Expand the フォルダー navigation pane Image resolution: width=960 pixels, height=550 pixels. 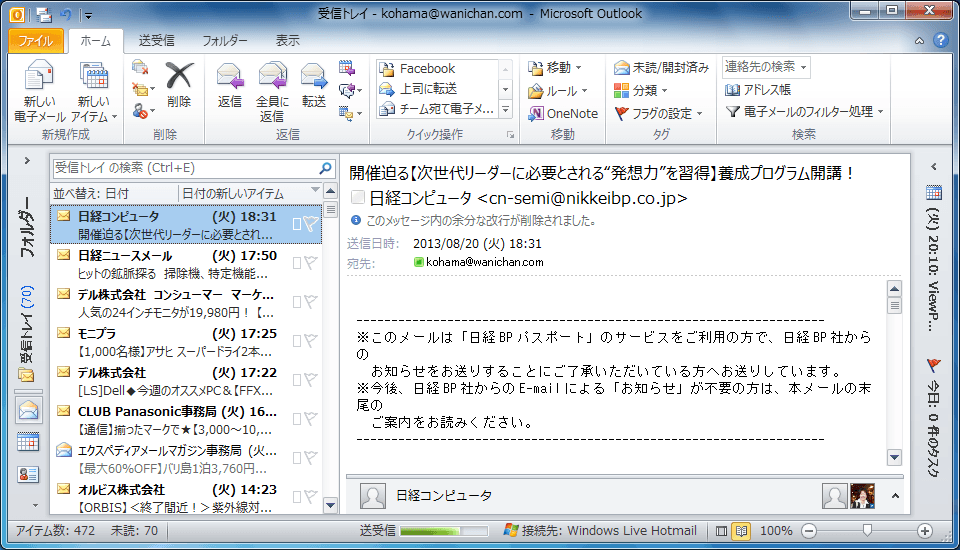click(x=27, y=161)
